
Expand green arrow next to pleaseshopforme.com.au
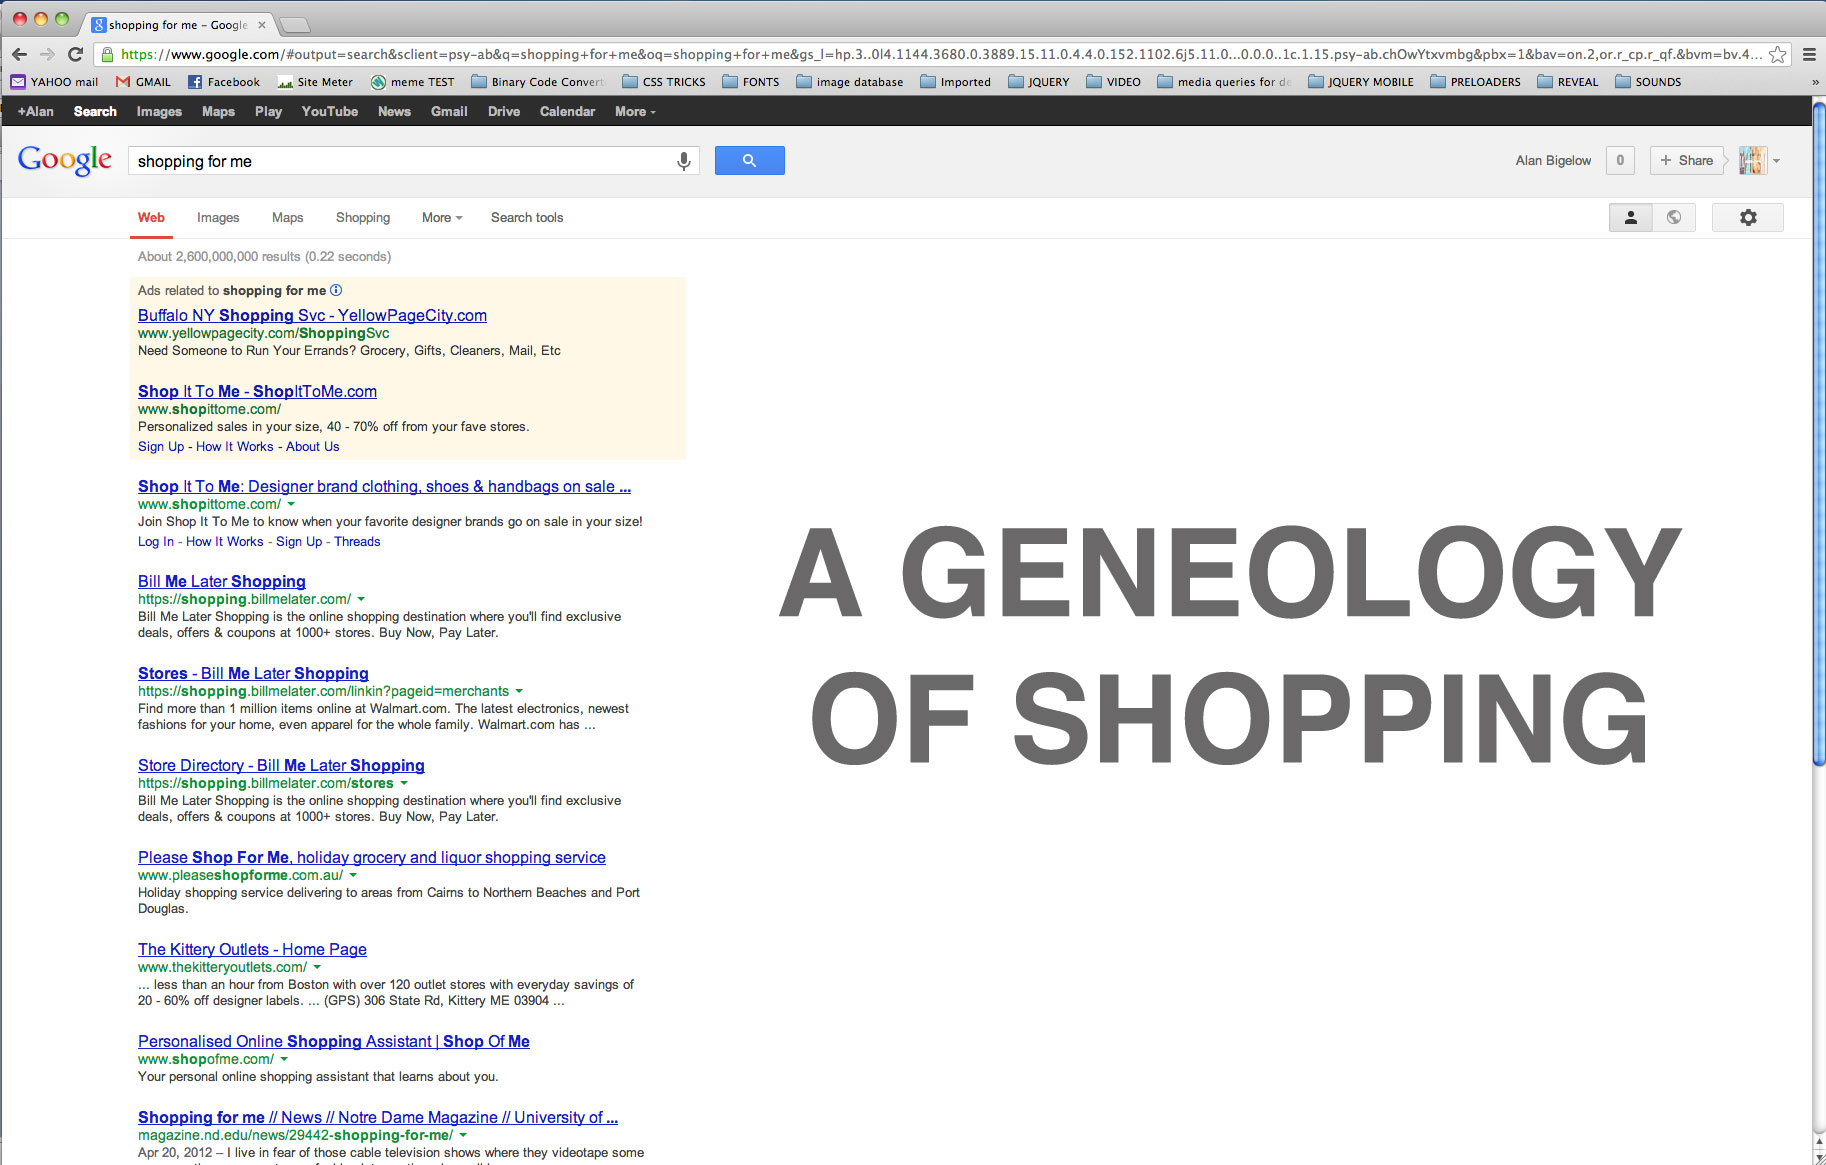pos(353,875)
